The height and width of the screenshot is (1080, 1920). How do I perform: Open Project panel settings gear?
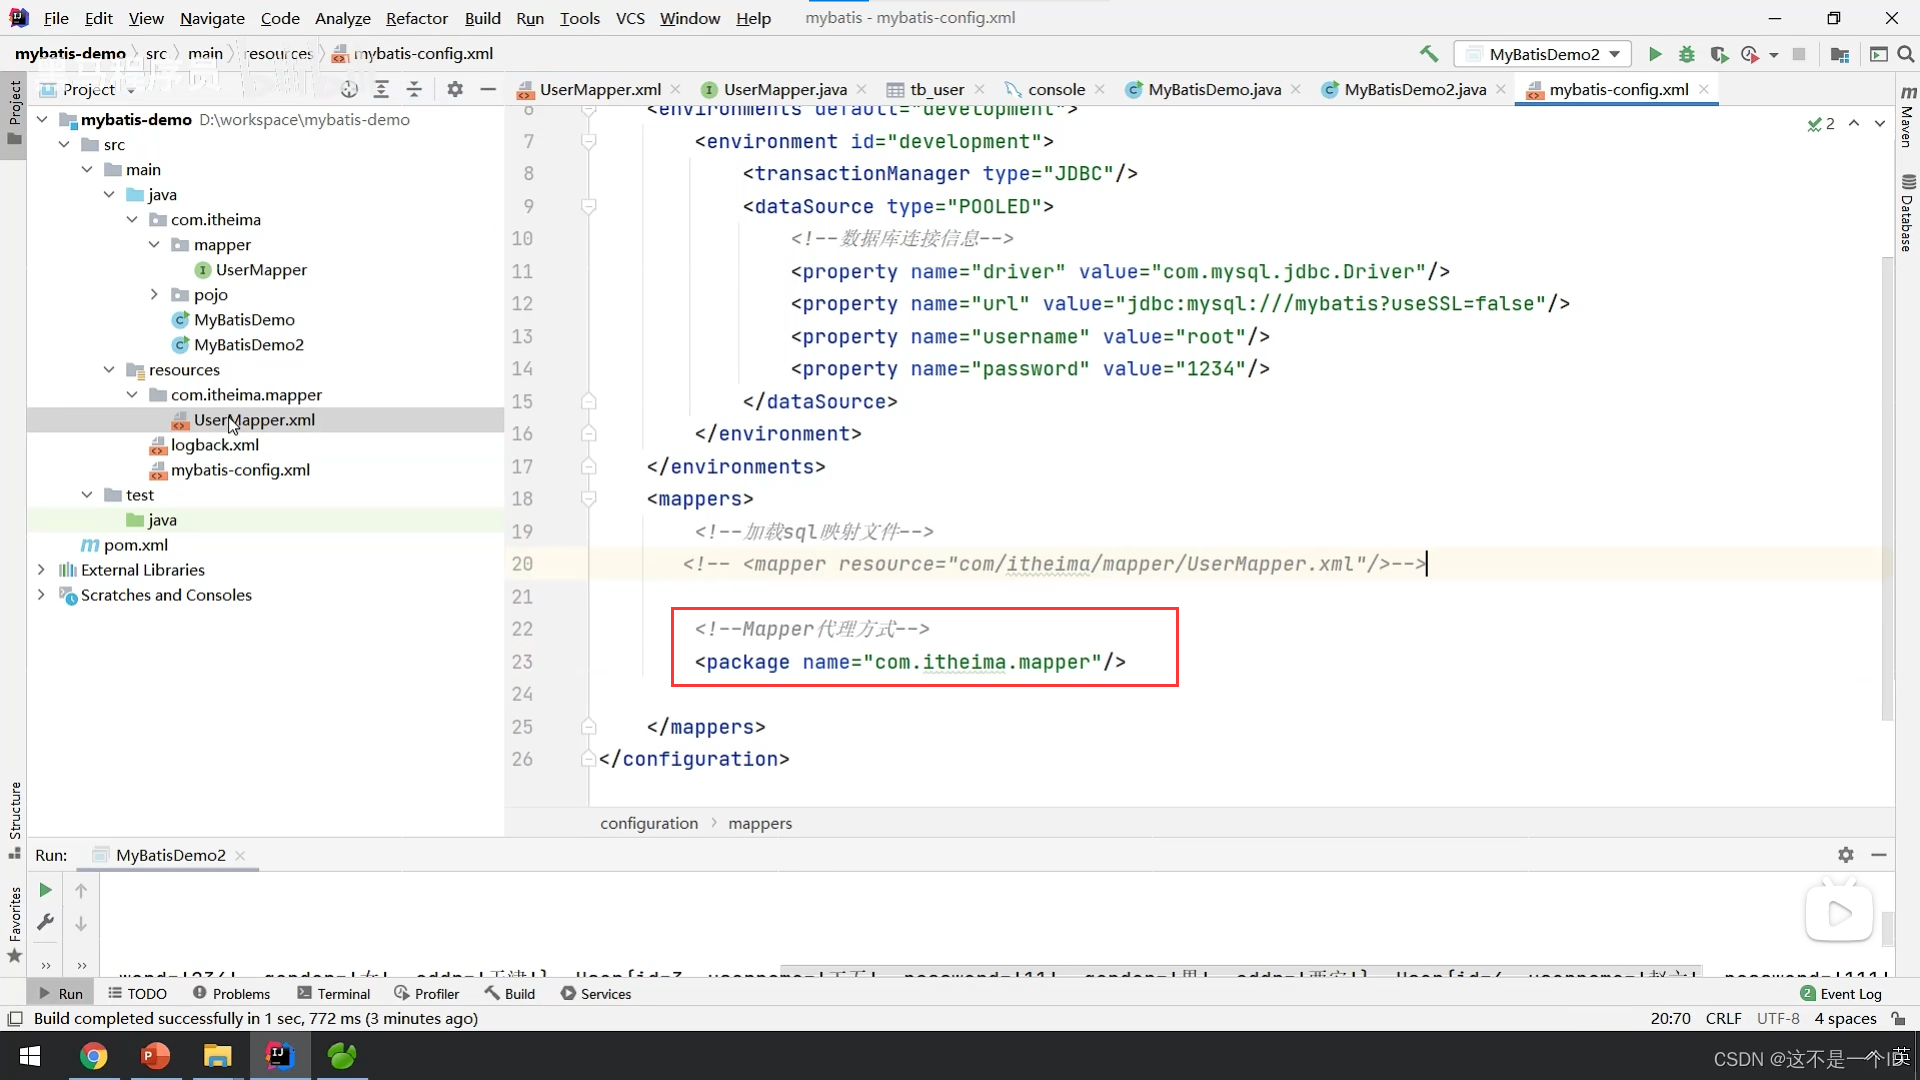pos(455,89)
